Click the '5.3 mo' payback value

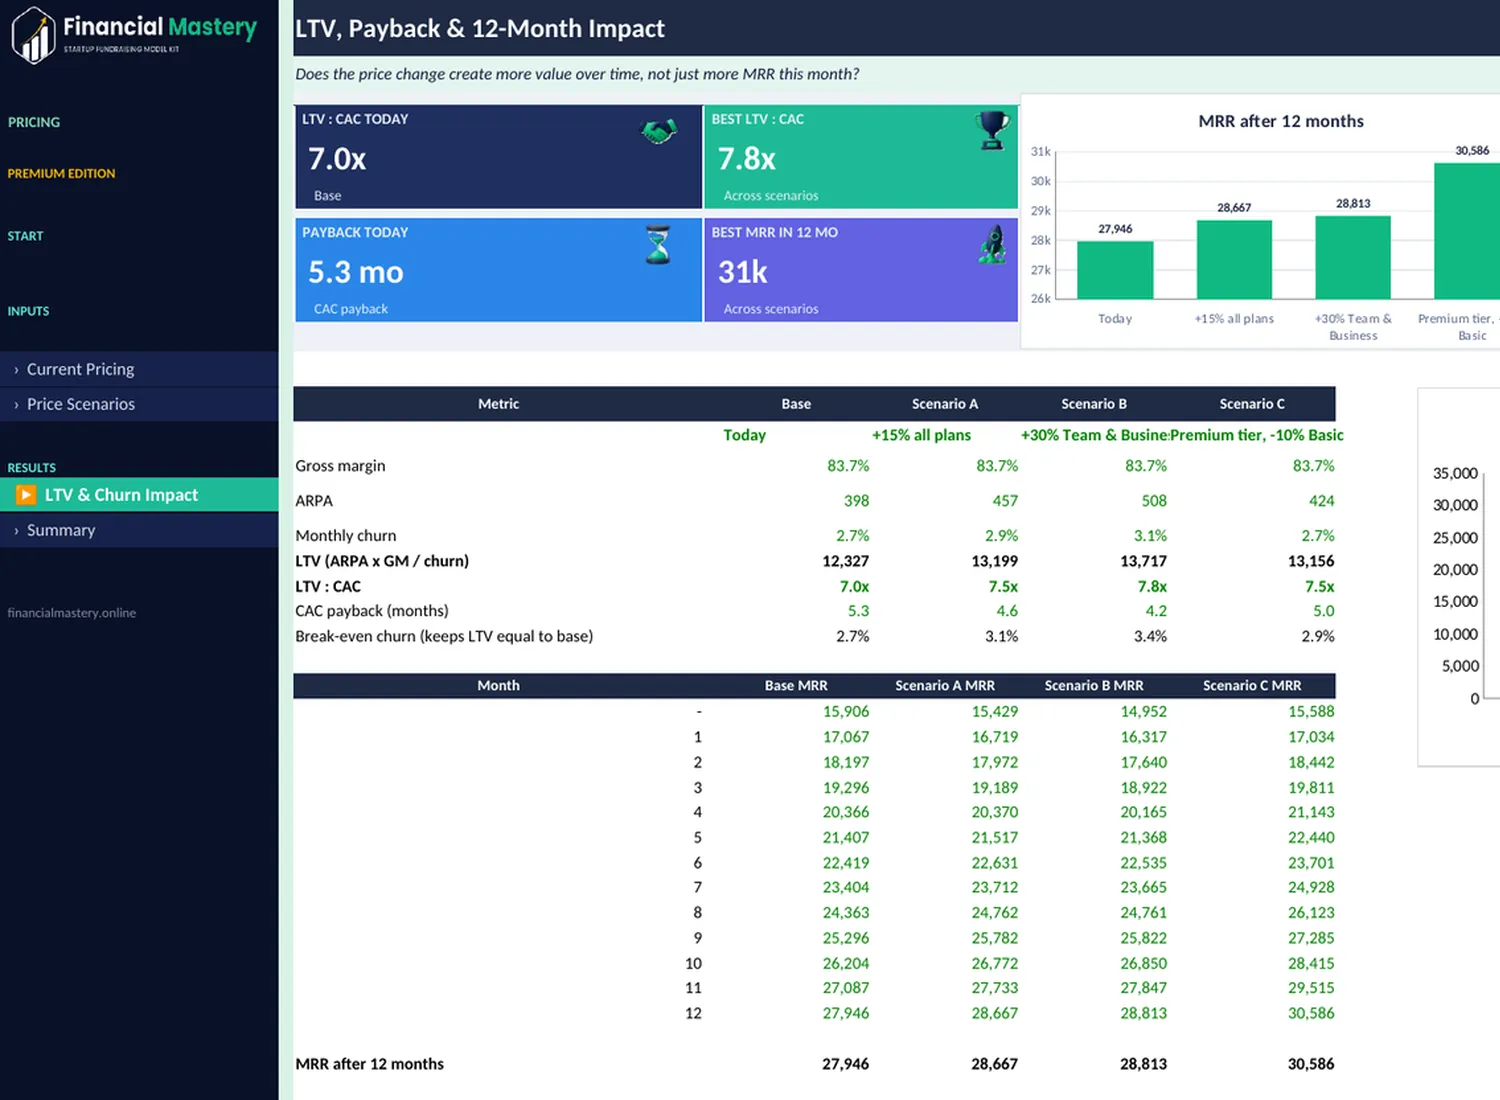356,272
